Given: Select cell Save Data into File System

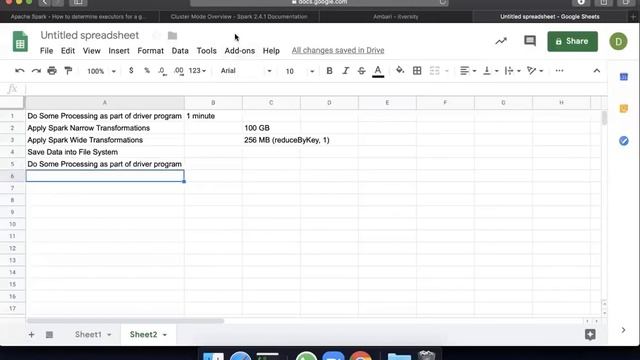Looking at the screenshot, I should tap(105, 152).
